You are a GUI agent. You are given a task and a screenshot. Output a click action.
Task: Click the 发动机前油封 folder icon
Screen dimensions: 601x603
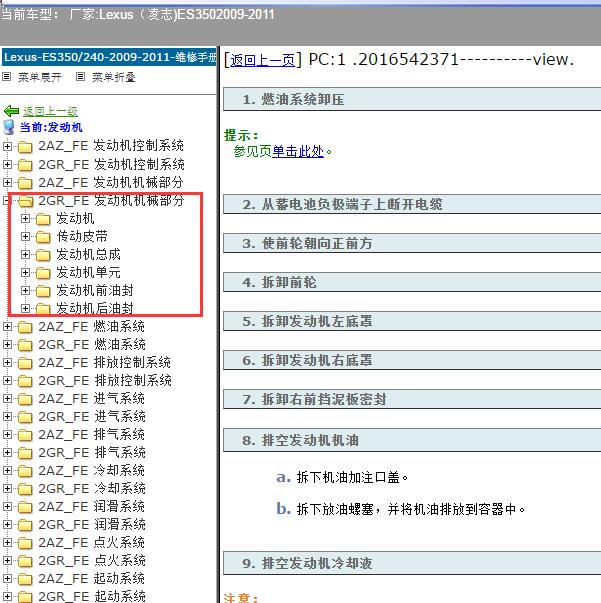(x=43, y=291)
